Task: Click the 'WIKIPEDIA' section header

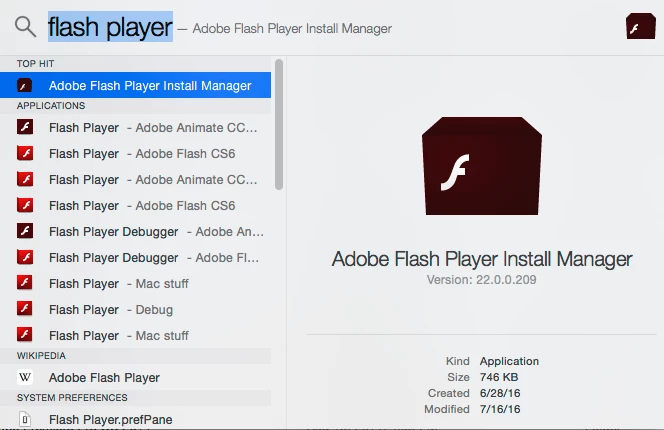Action: 41,355
